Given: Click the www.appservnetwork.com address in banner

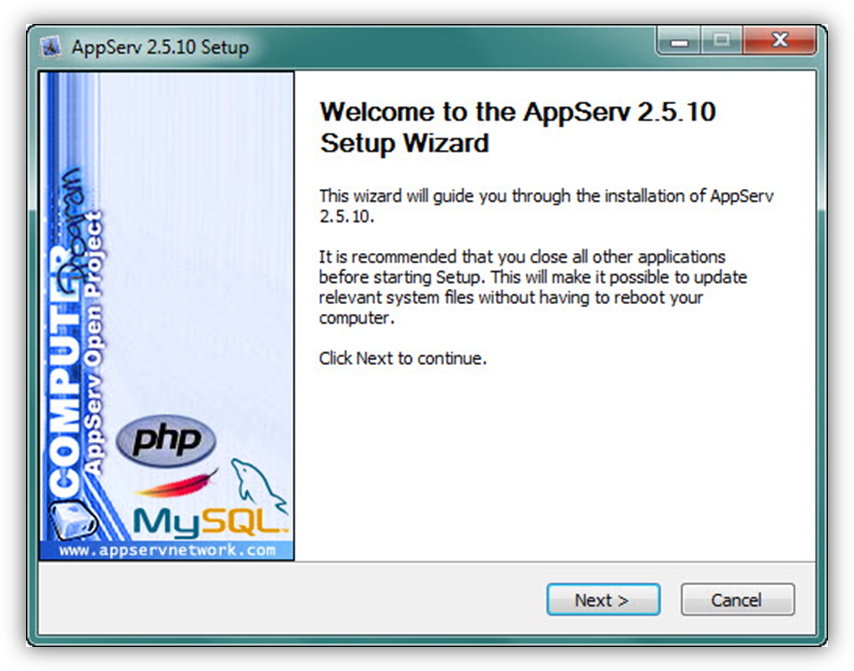Looking at the screenshot, I should tap(166, 551).
